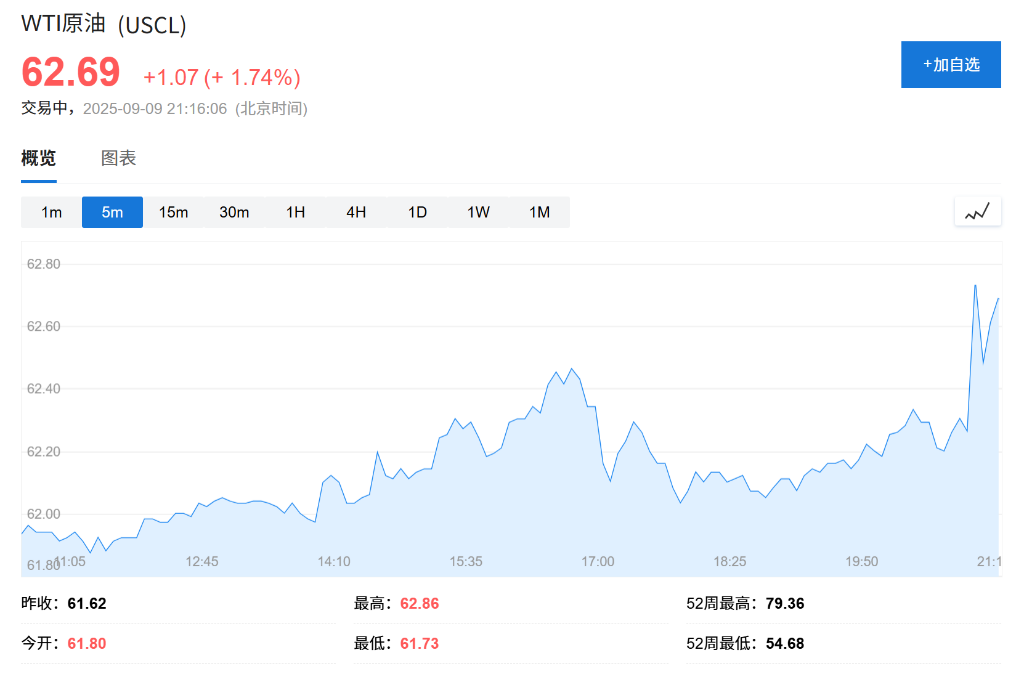Click the 12:45 time axis label
The width and height of the screenshot is (1024, 673).
pyautogui.click(x=202, y=561)
